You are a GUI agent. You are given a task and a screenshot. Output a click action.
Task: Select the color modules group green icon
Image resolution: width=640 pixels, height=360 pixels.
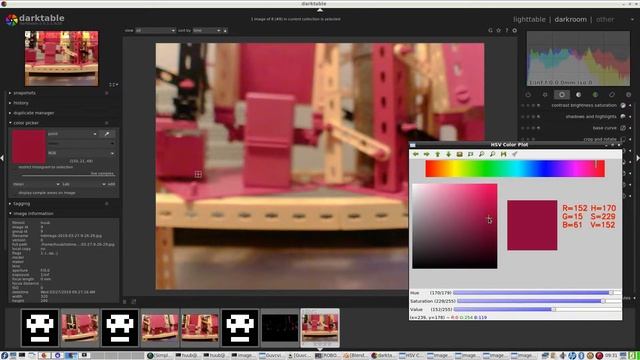pyautogui.click(x=595, y=95)
